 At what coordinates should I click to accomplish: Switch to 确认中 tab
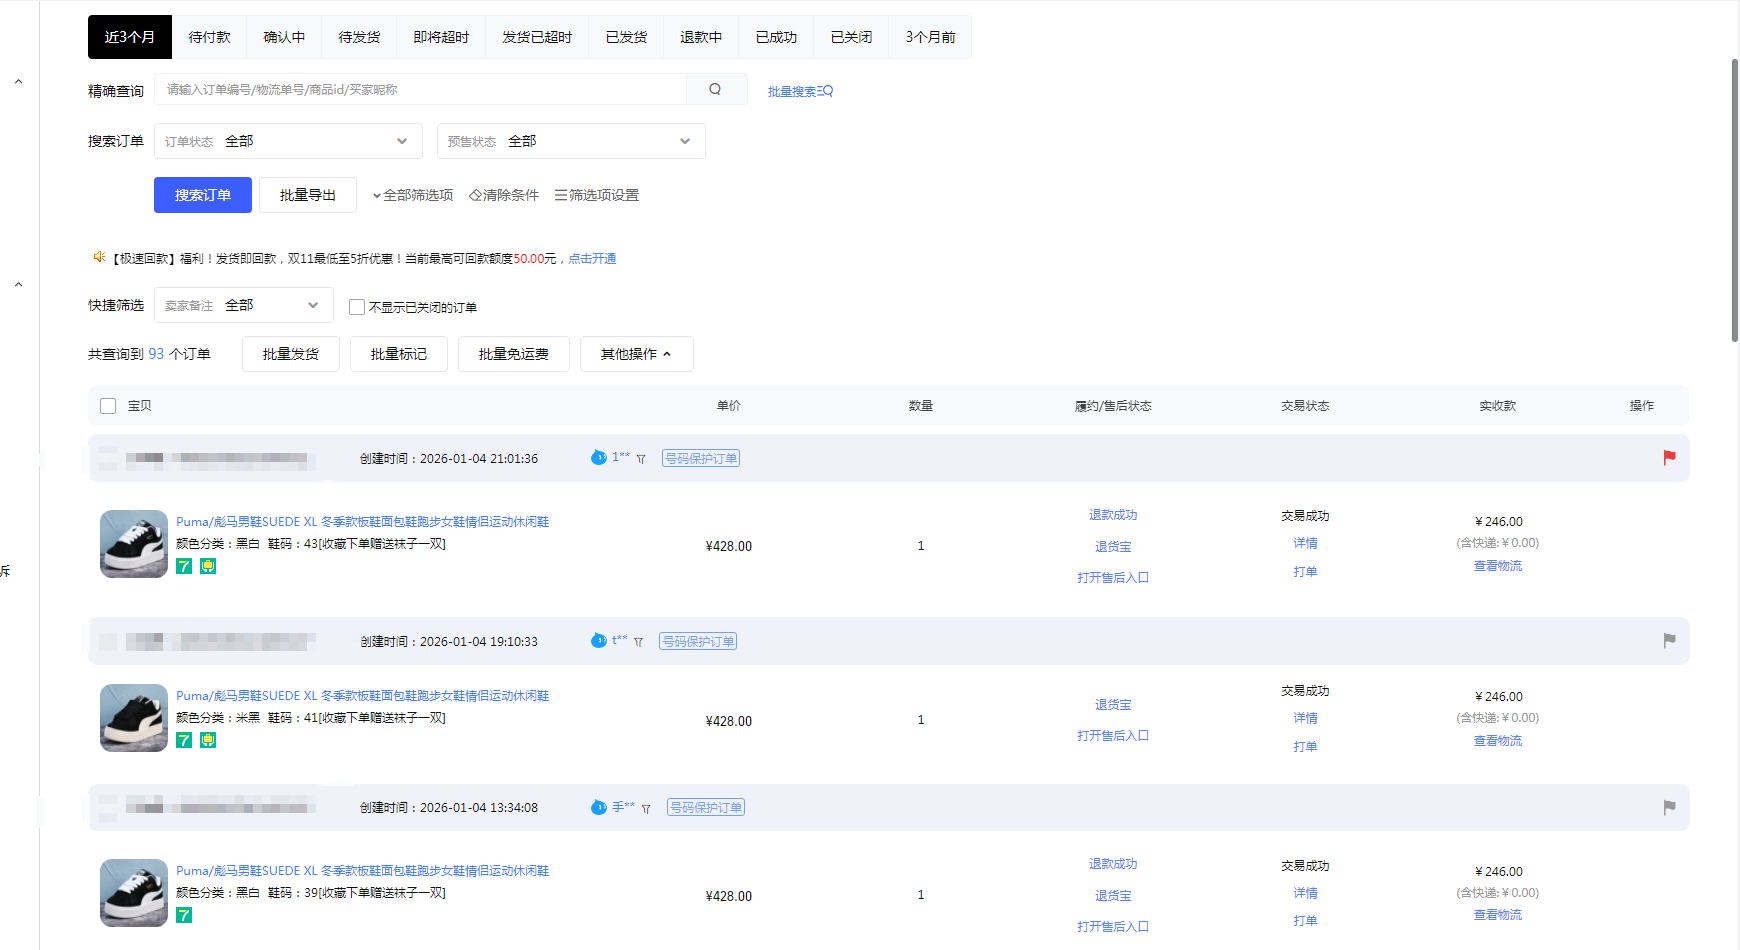coord(284,37)
